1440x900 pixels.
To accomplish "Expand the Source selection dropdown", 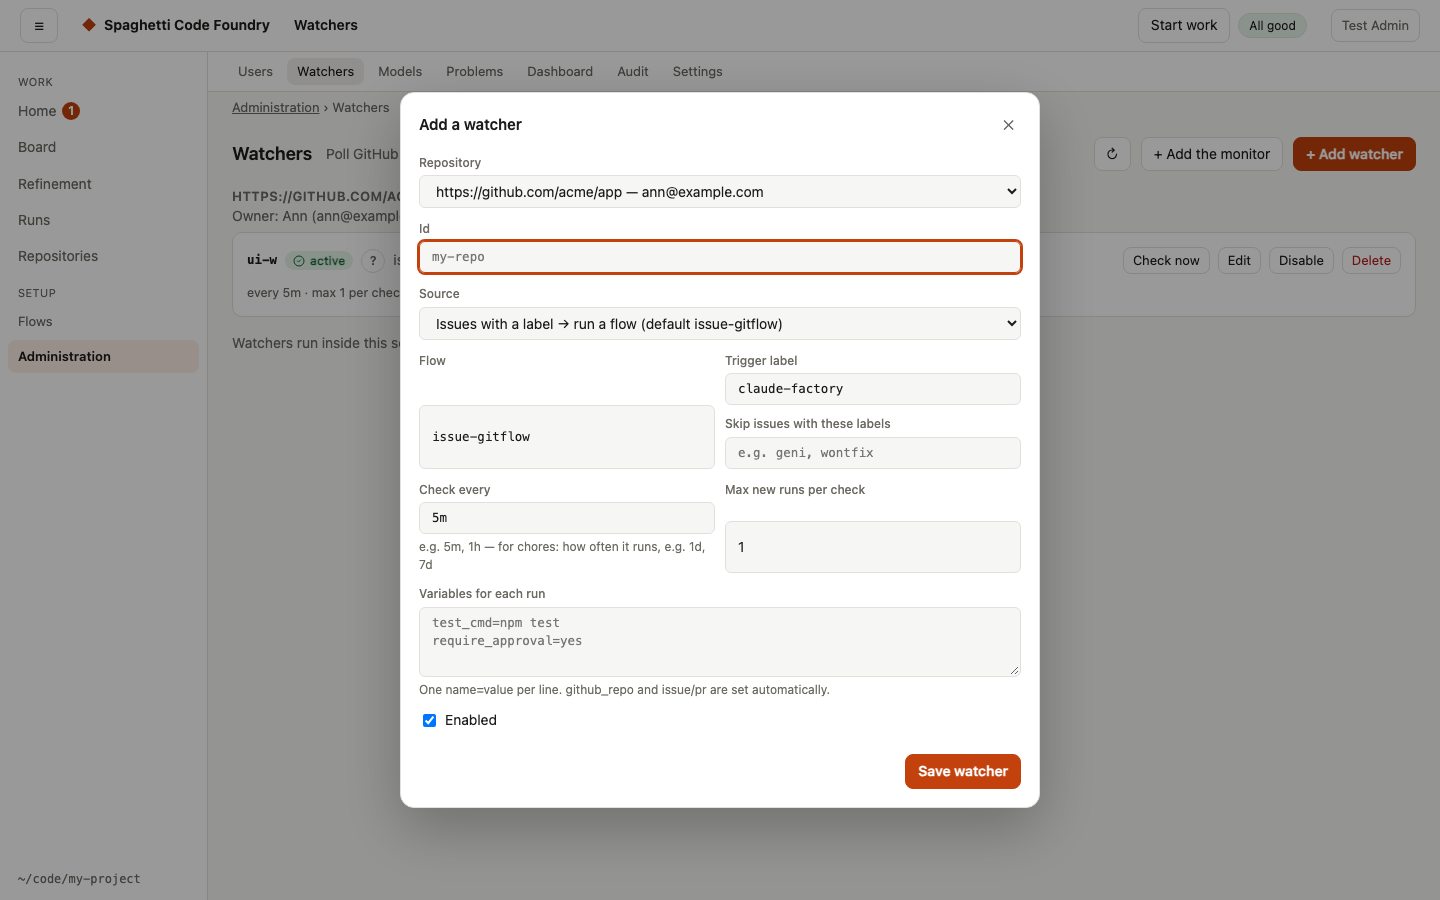I will (720, 324).
